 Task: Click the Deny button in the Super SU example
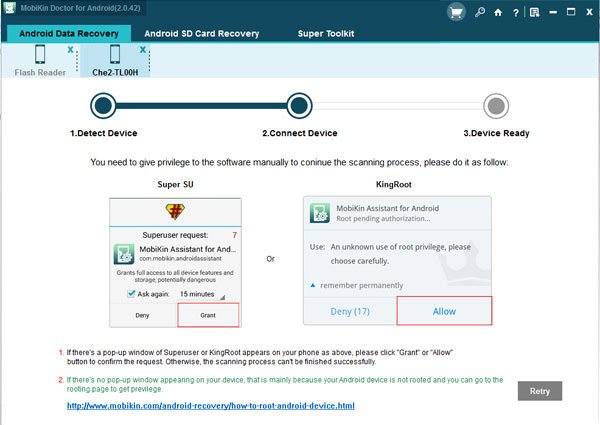pyautogui.click(x=142, y=315)
